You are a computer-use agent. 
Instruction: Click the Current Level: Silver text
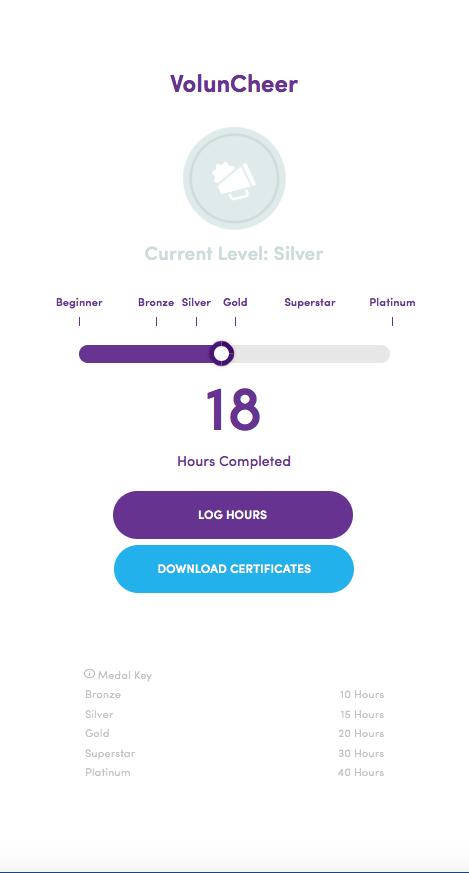234,254
